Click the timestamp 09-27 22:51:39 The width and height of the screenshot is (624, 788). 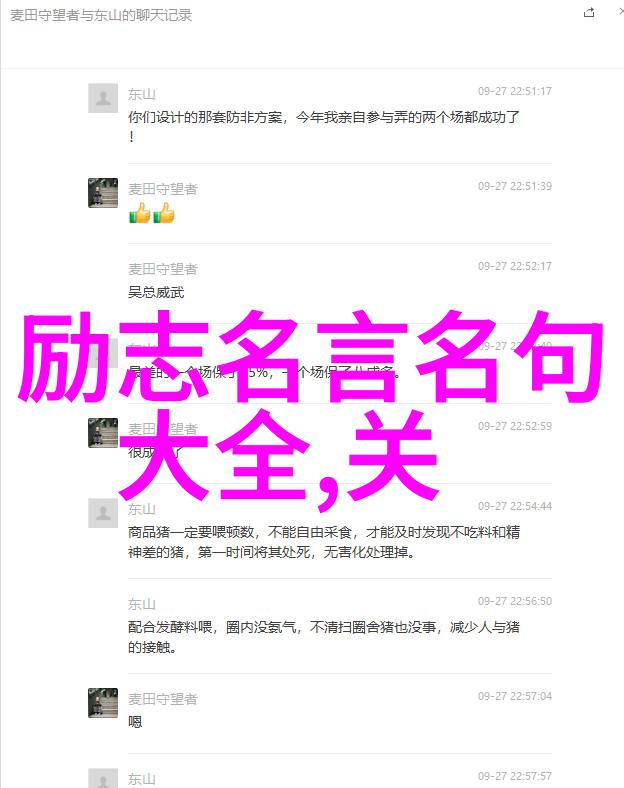pyautogui.click(x=514, y=186)
